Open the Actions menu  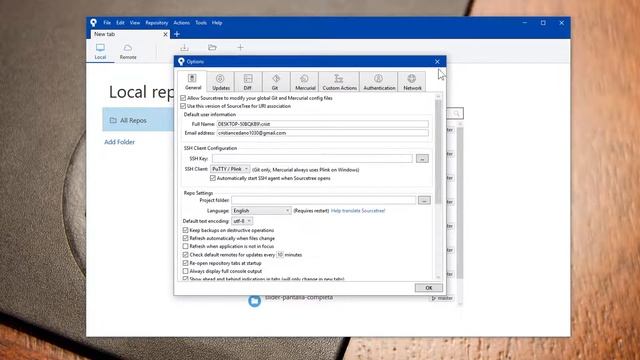click(181, 23)
